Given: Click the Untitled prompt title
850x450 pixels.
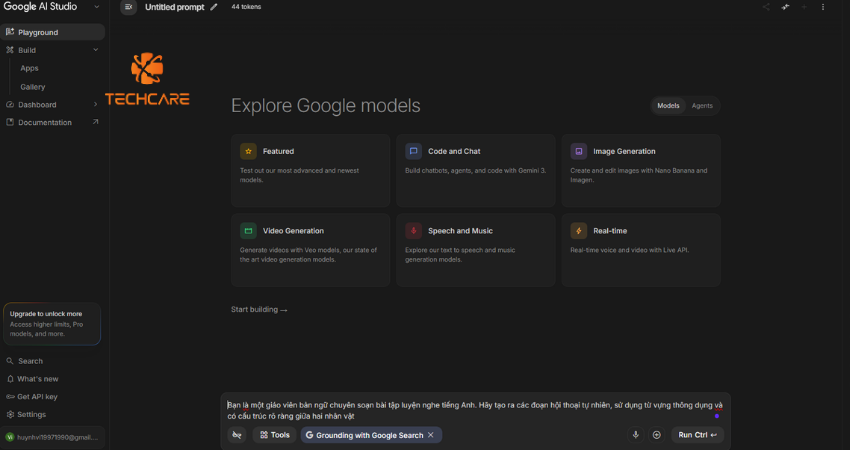Looking at the screenshot, I should 175,7.
